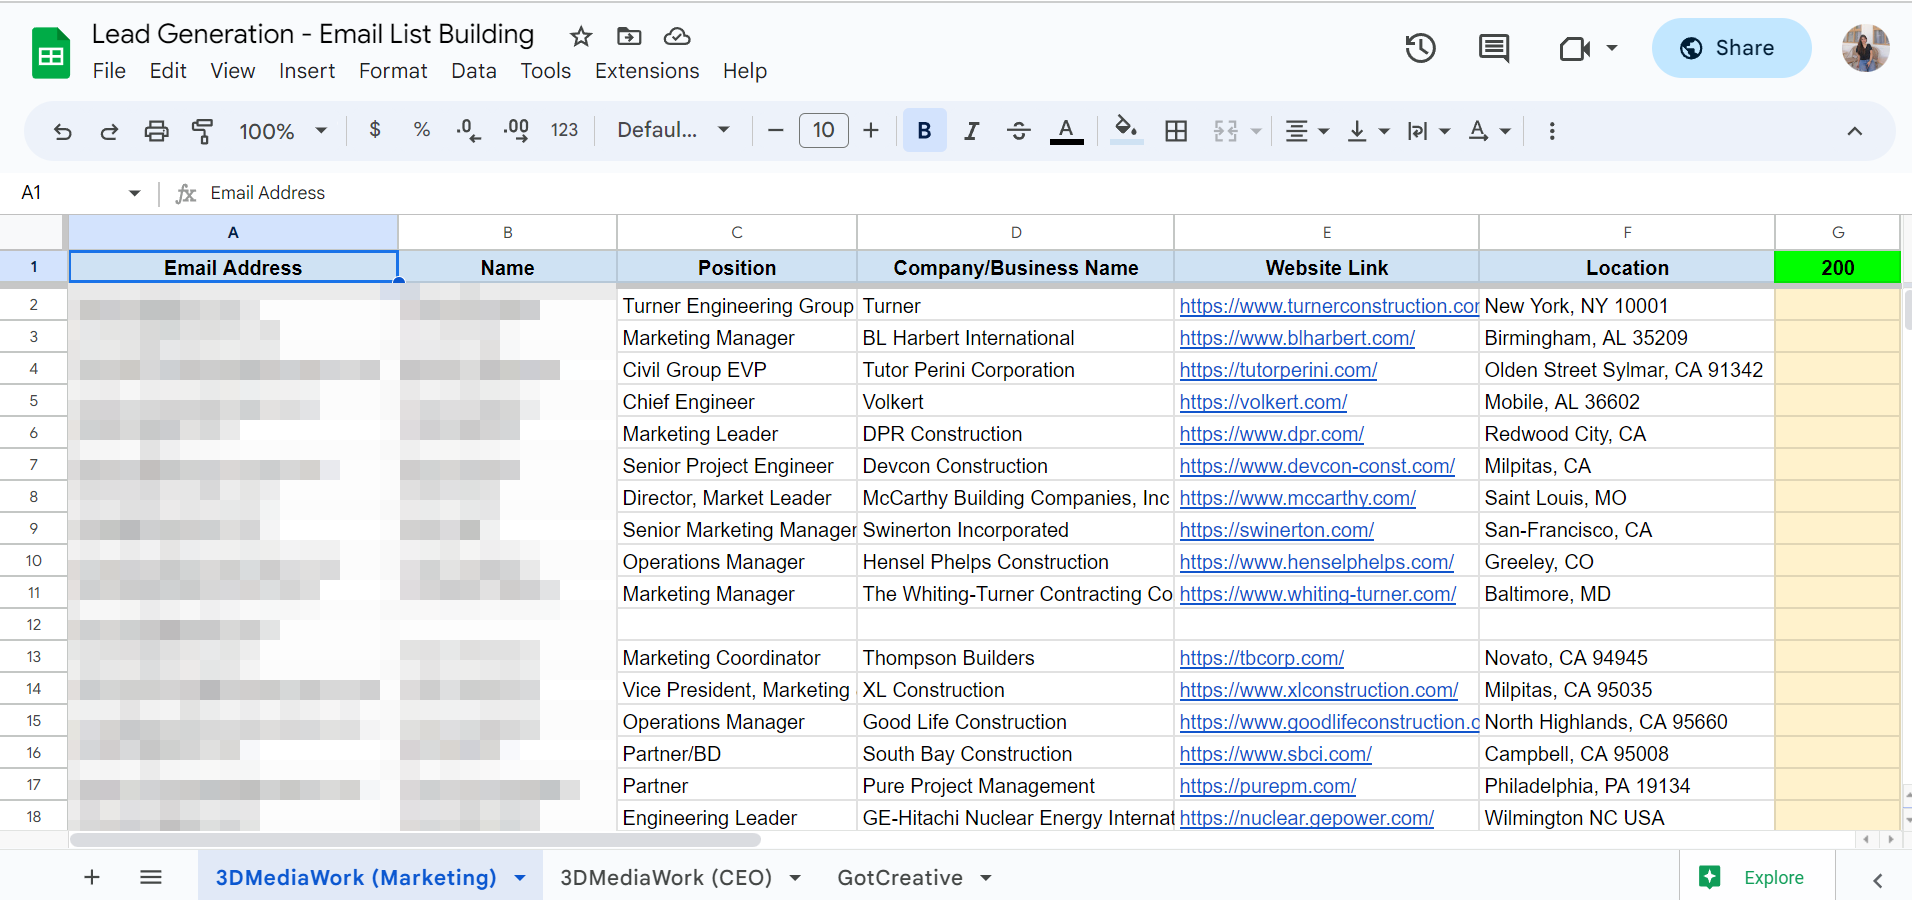Move document with folder icon
This screenshot has height=900, width=1912.
click(x=629, y=37)
